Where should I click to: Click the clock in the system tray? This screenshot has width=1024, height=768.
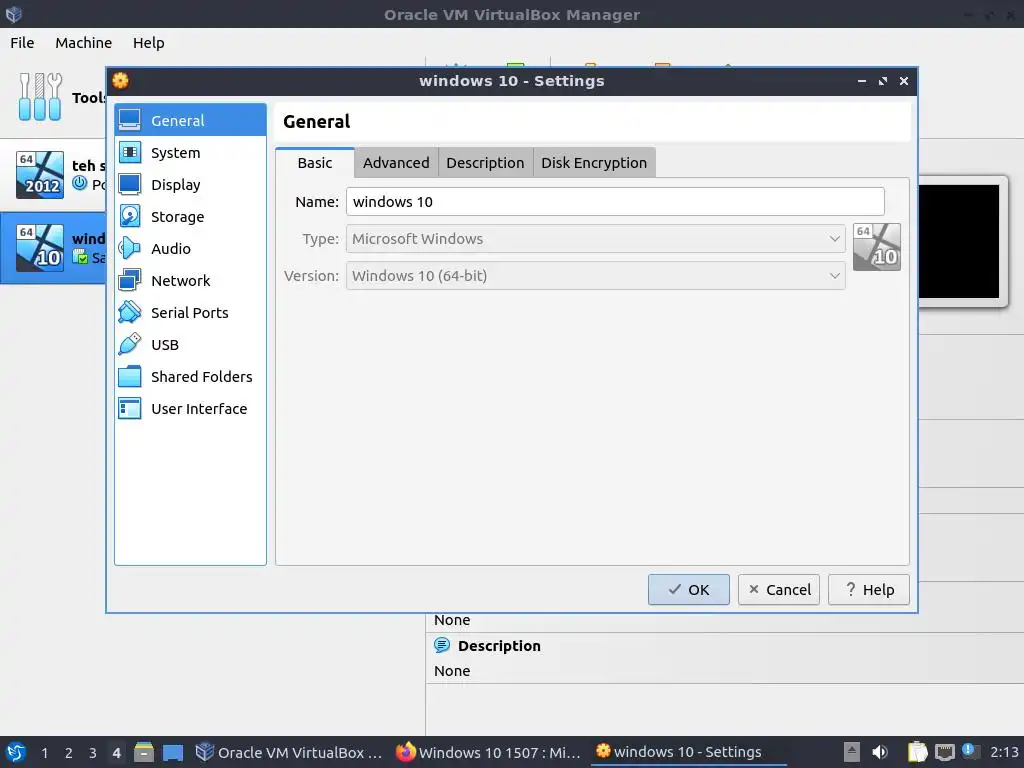point(1004,752)
